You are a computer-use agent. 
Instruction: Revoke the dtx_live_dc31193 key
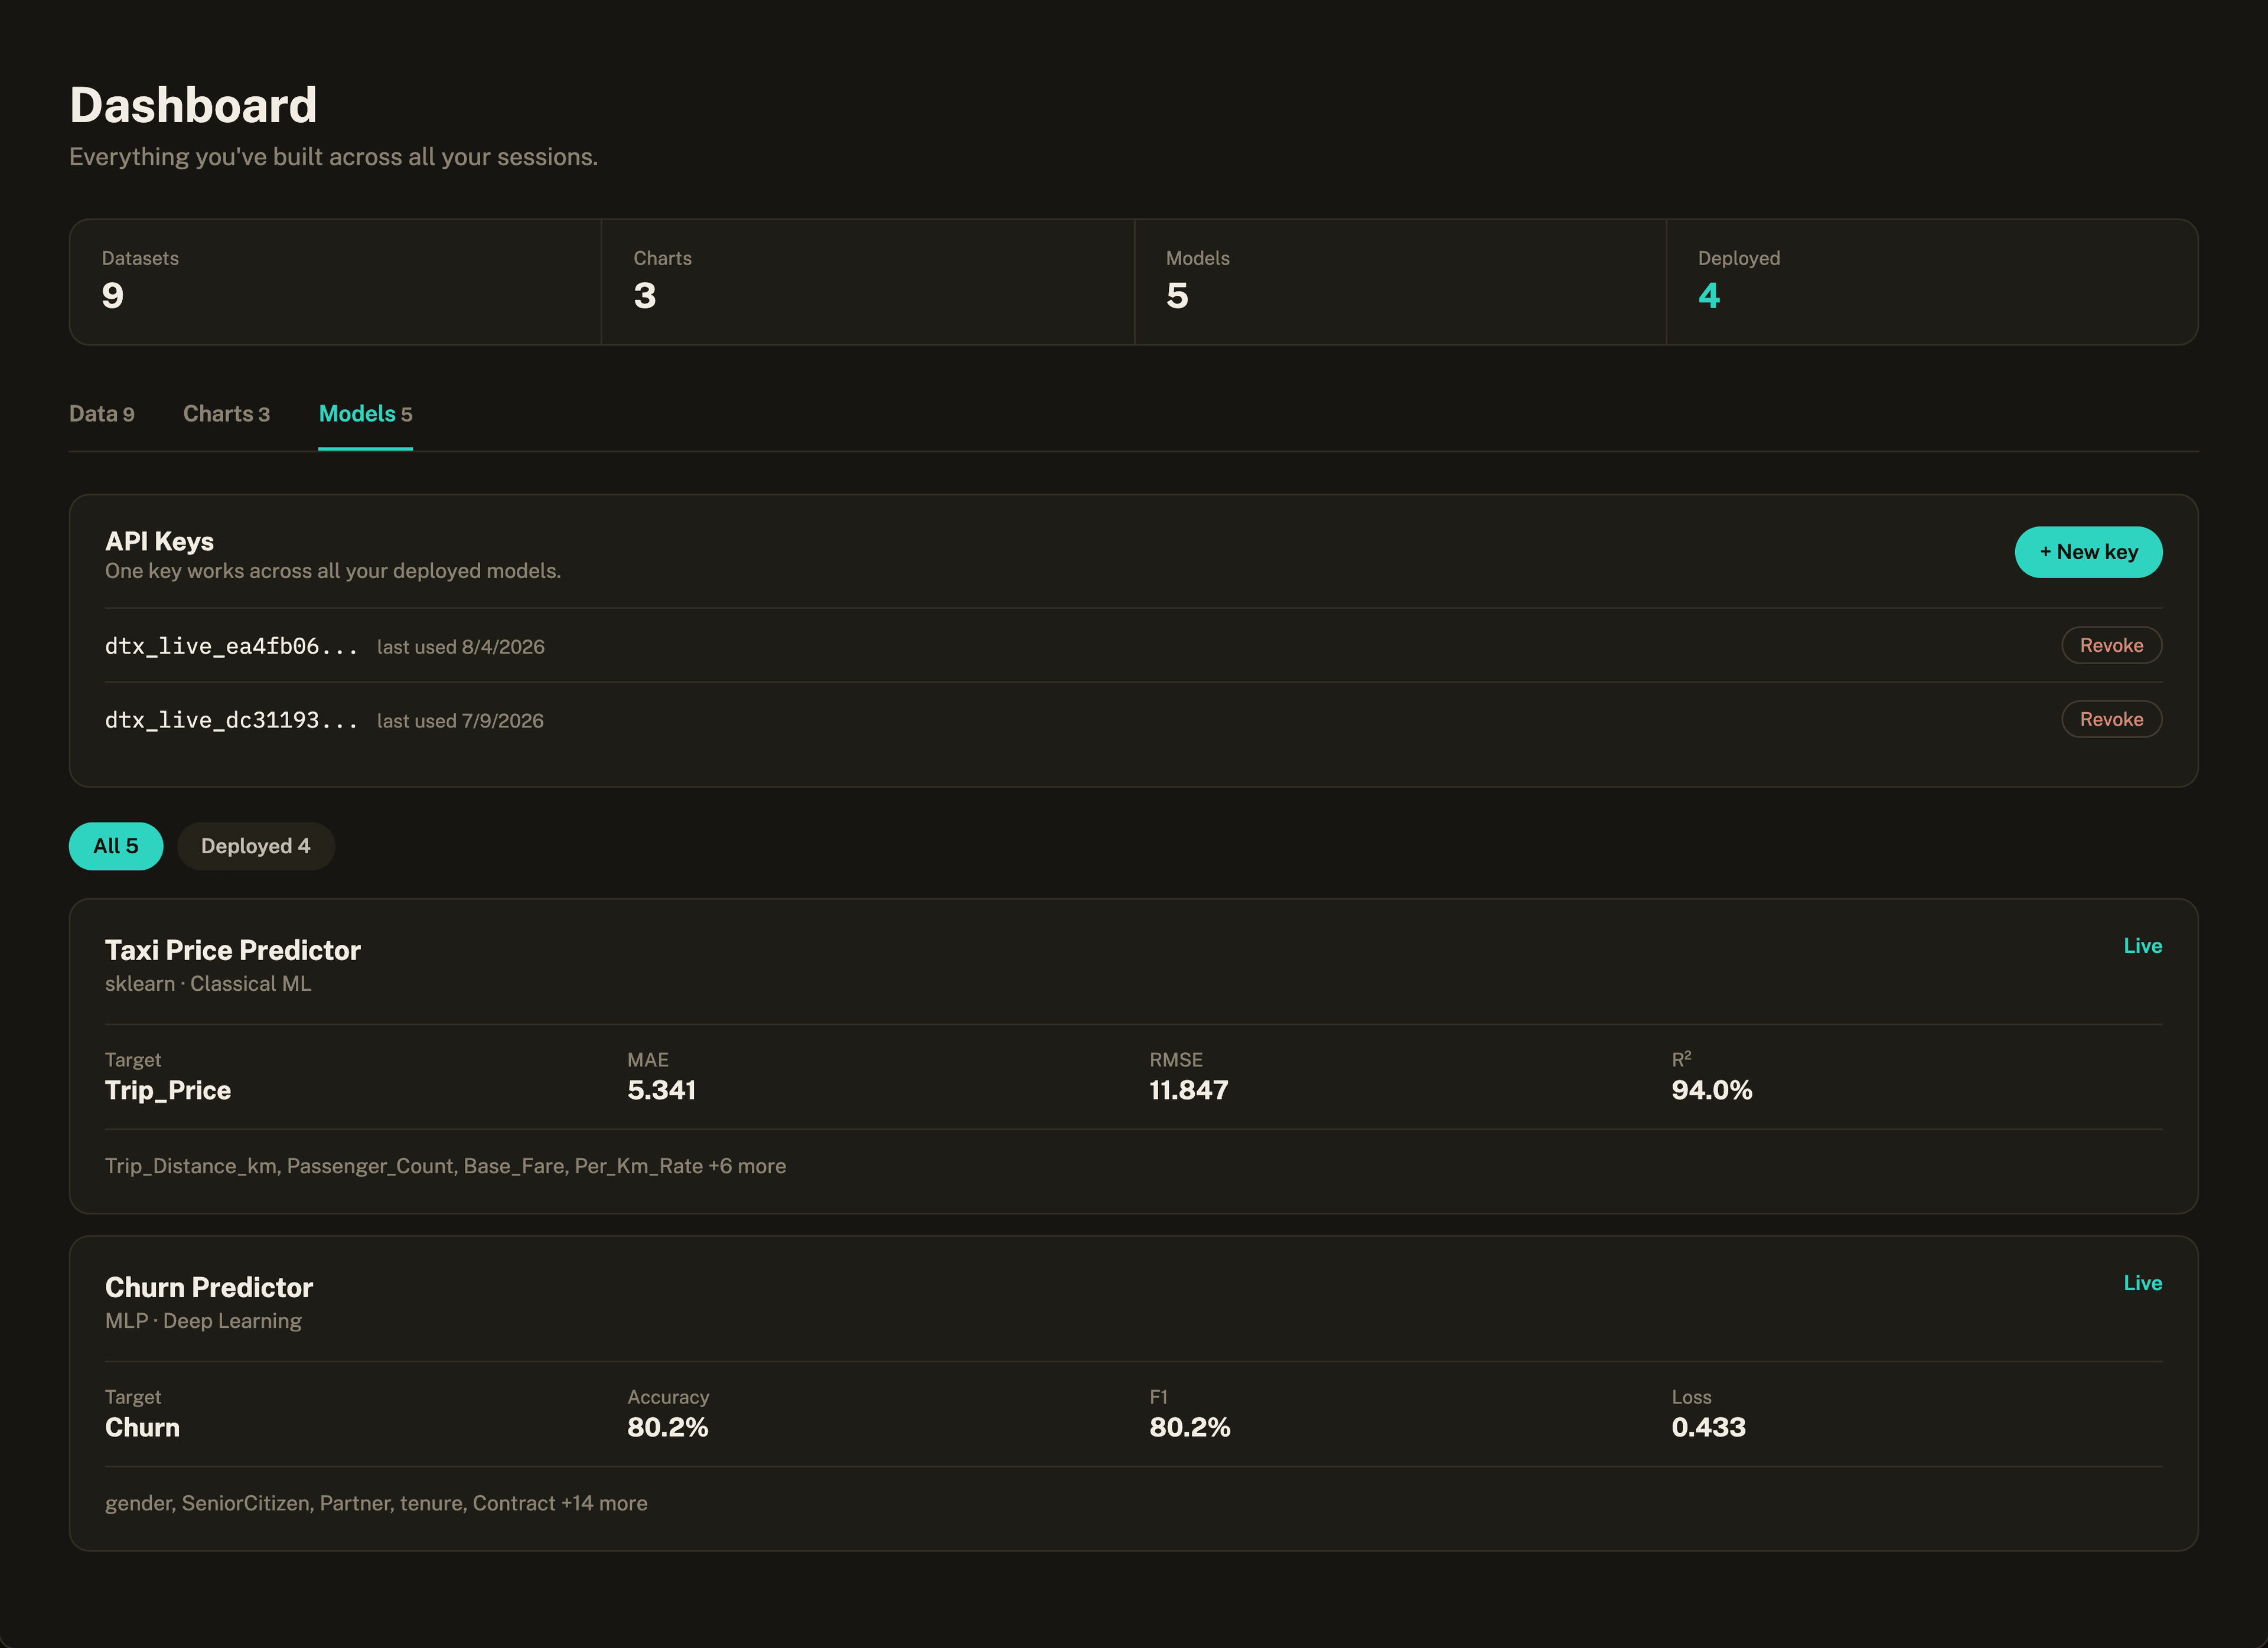(x=2111, y=719)
